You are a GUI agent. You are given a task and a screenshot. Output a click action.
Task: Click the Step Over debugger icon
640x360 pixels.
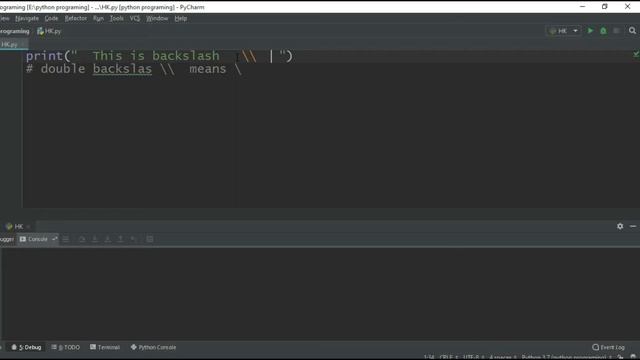(x=82, y=239)
